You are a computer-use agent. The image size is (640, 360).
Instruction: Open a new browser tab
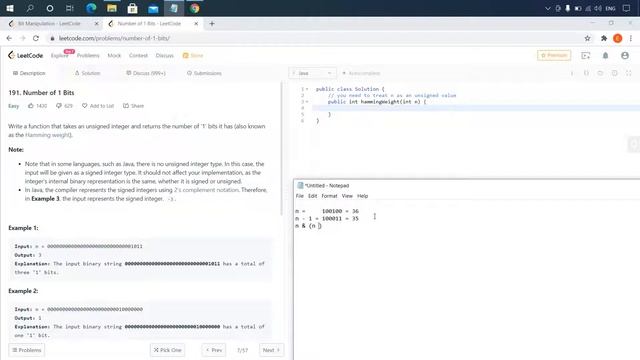212,24
